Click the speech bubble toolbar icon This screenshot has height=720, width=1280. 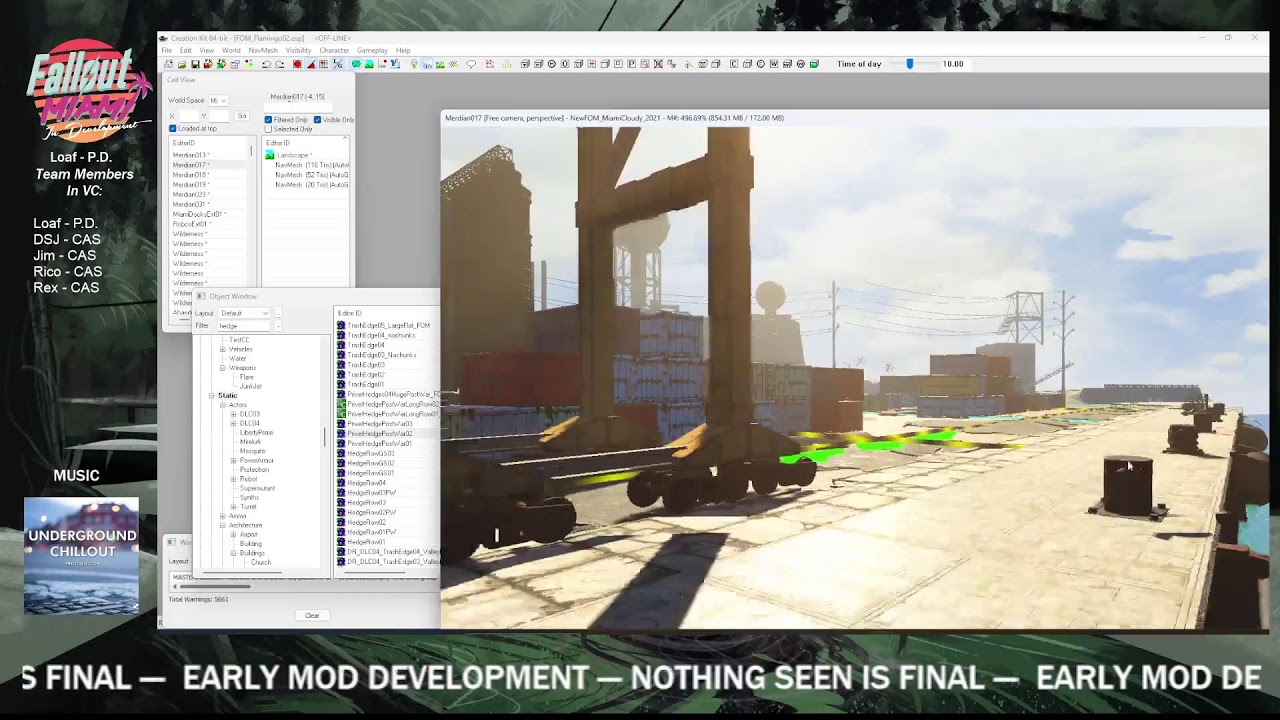tap(471, 64)
